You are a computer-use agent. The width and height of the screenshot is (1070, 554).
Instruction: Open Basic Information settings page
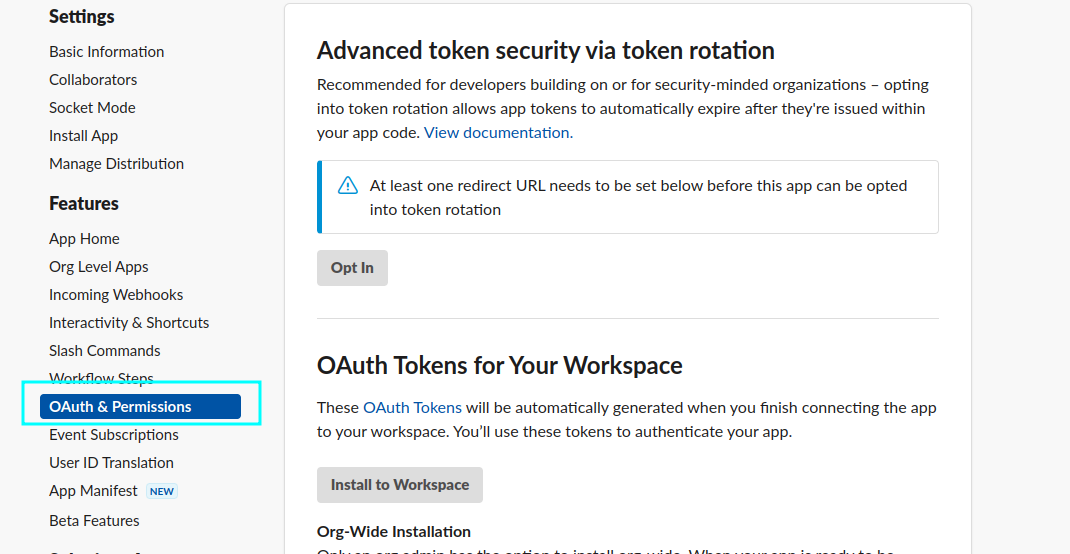click(106, 52)
